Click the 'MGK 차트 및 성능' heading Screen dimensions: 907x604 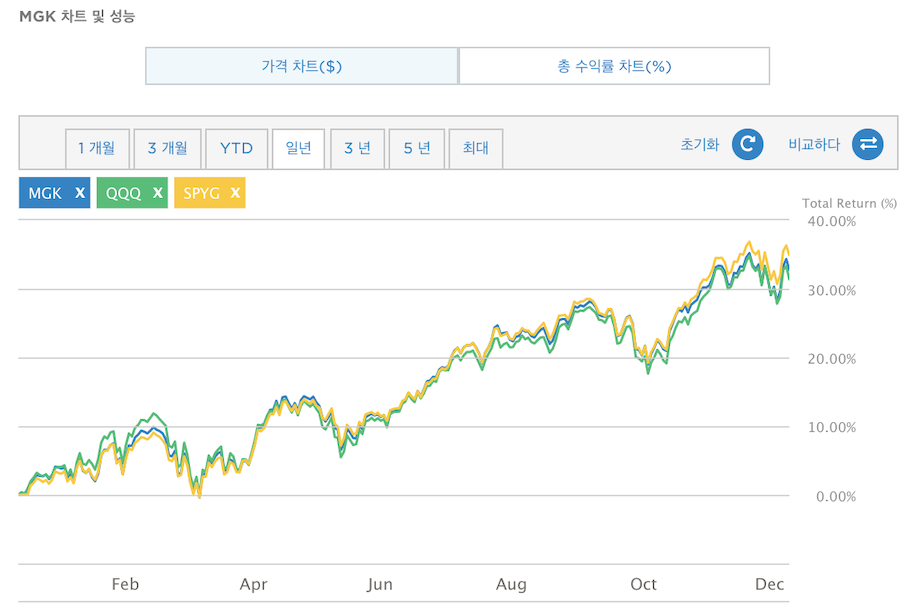click(77, 16)
